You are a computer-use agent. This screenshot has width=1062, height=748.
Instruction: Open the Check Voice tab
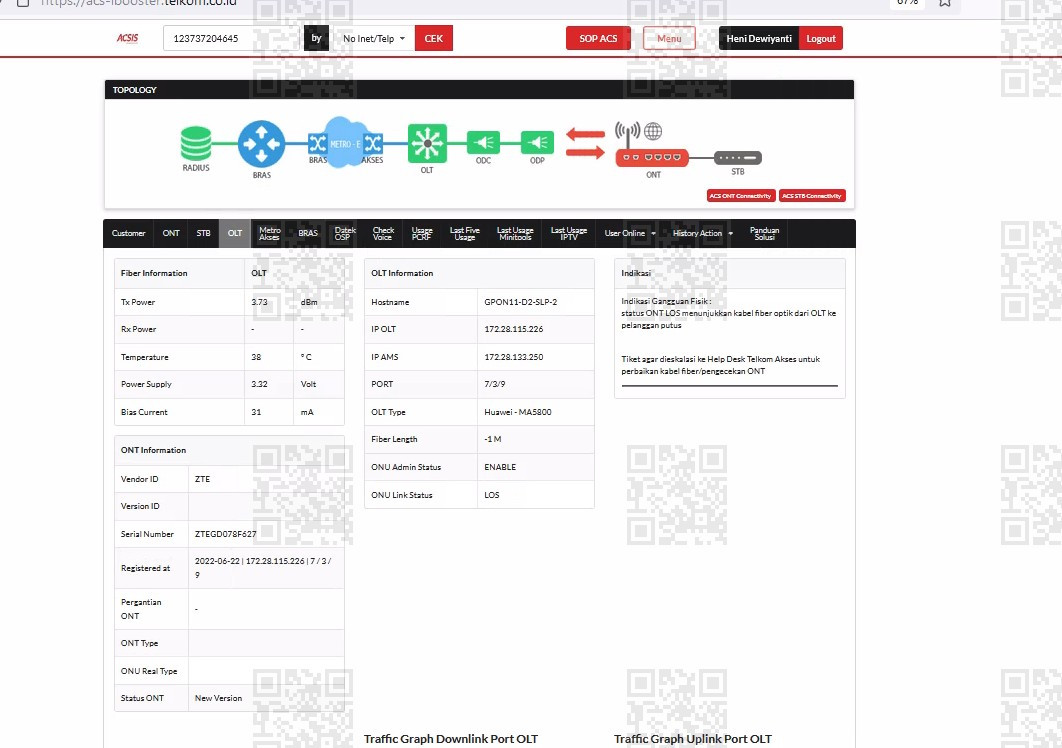[383, 233]
